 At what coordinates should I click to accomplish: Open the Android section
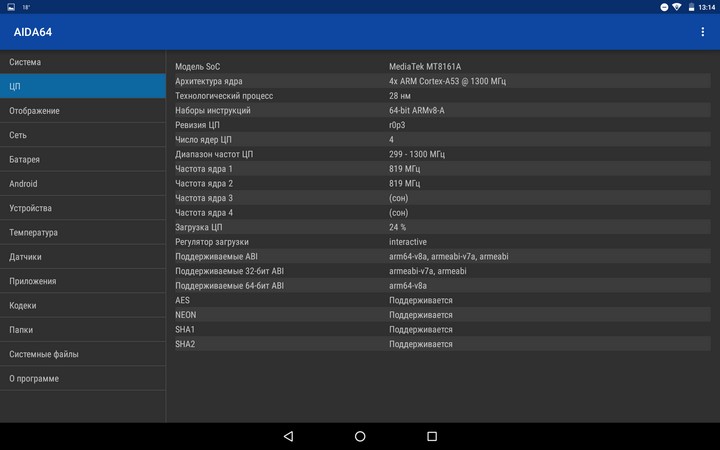[x=83, y=184]
